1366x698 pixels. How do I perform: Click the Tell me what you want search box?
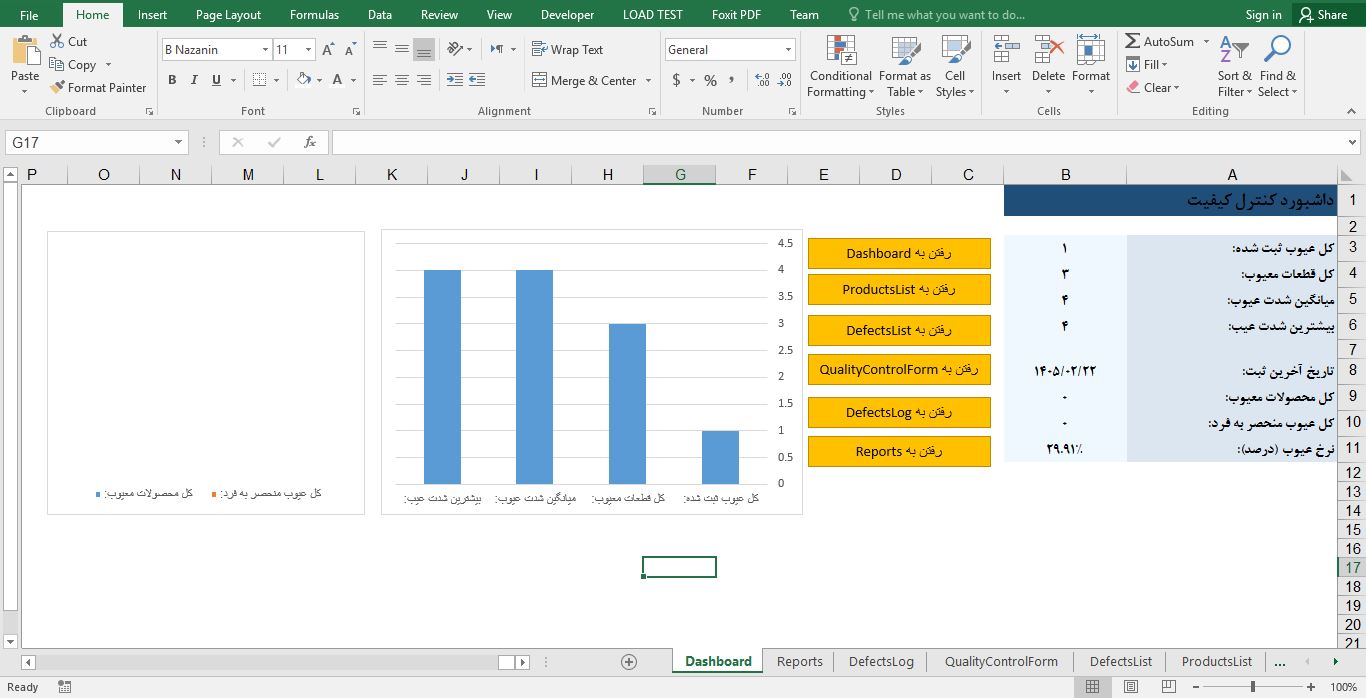pyautogui.click(x=935, y=15)
